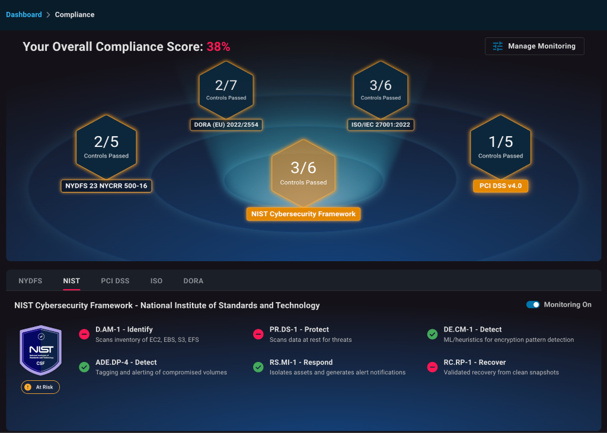Open the NYDFS 23 NYCRR 500-16 hexagon

click(106, 148)
